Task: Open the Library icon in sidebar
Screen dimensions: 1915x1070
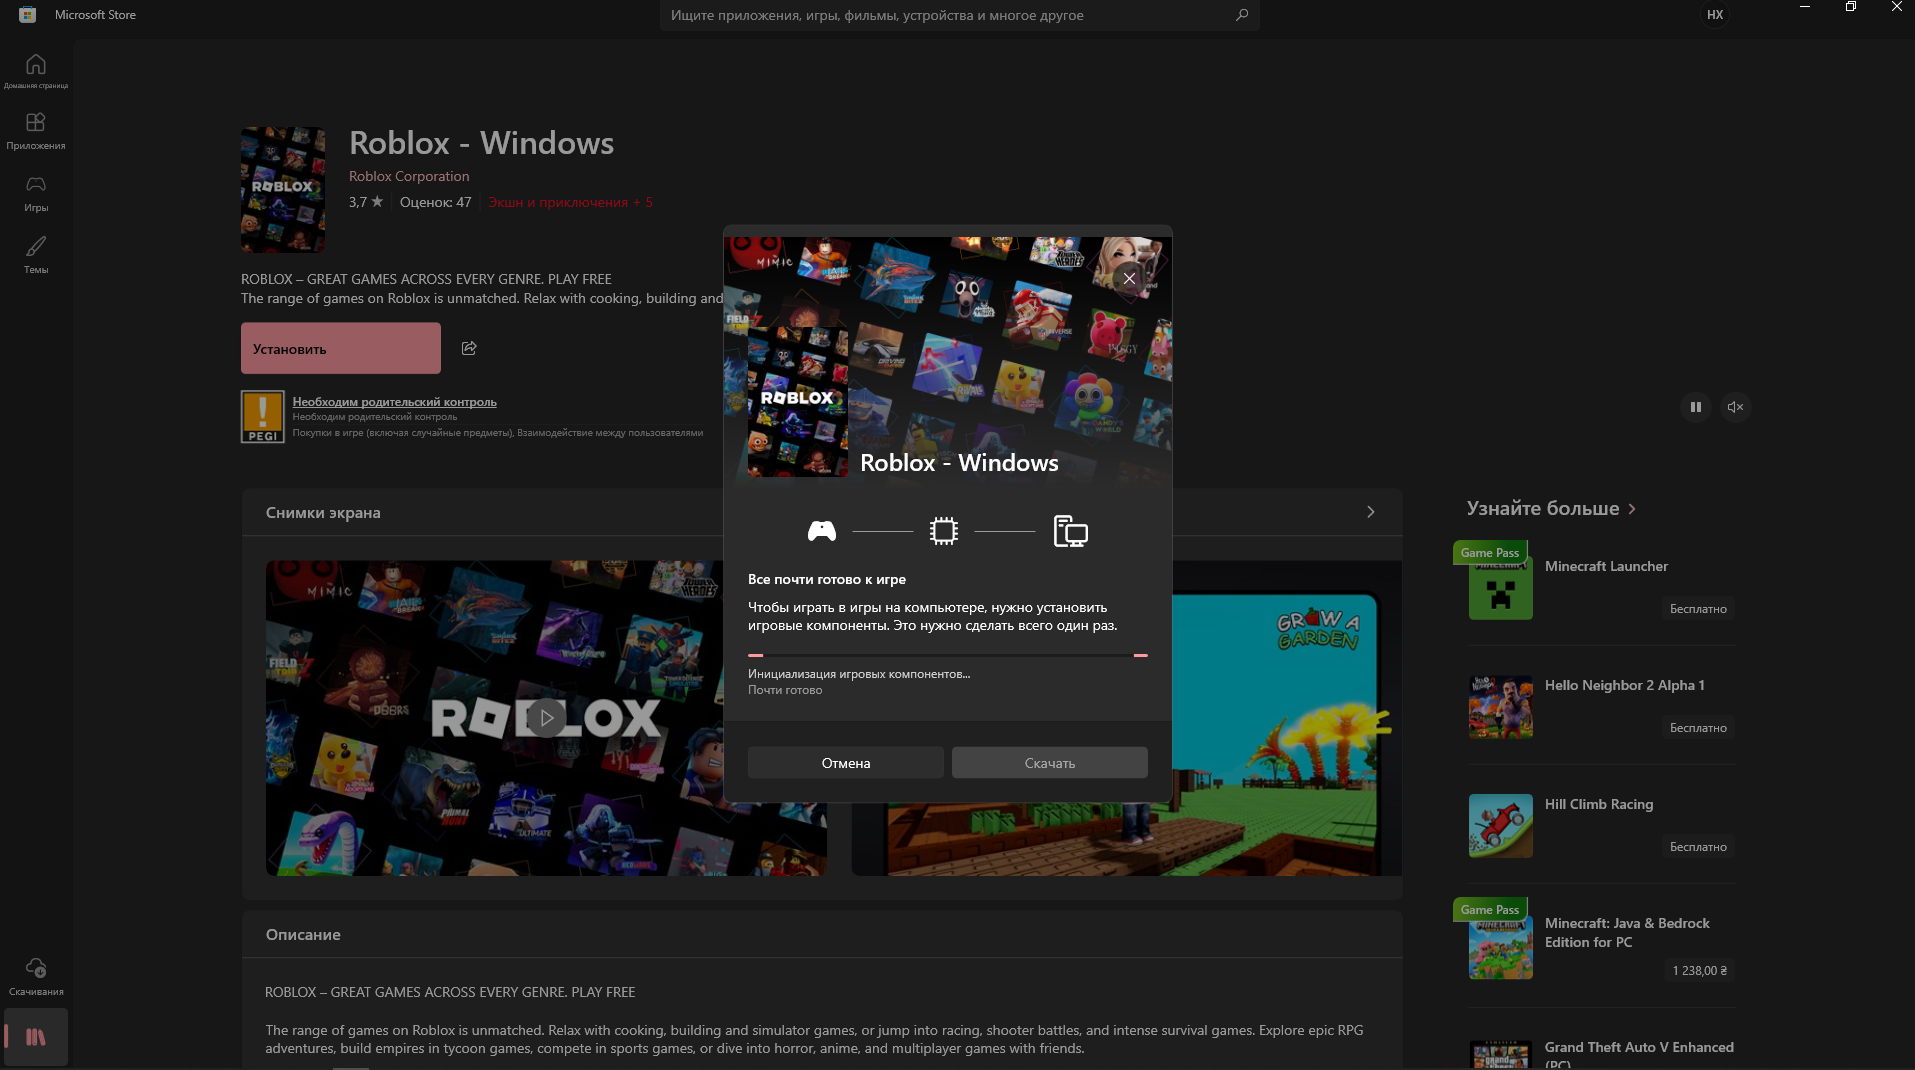Action: point(36,1037)
